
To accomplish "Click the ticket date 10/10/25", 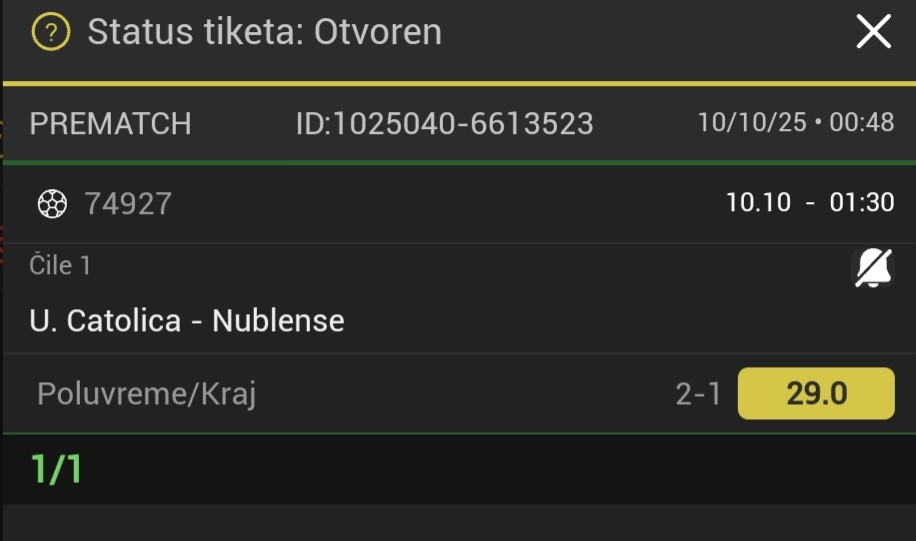I will pyautogui.click(x=752, y=123).
